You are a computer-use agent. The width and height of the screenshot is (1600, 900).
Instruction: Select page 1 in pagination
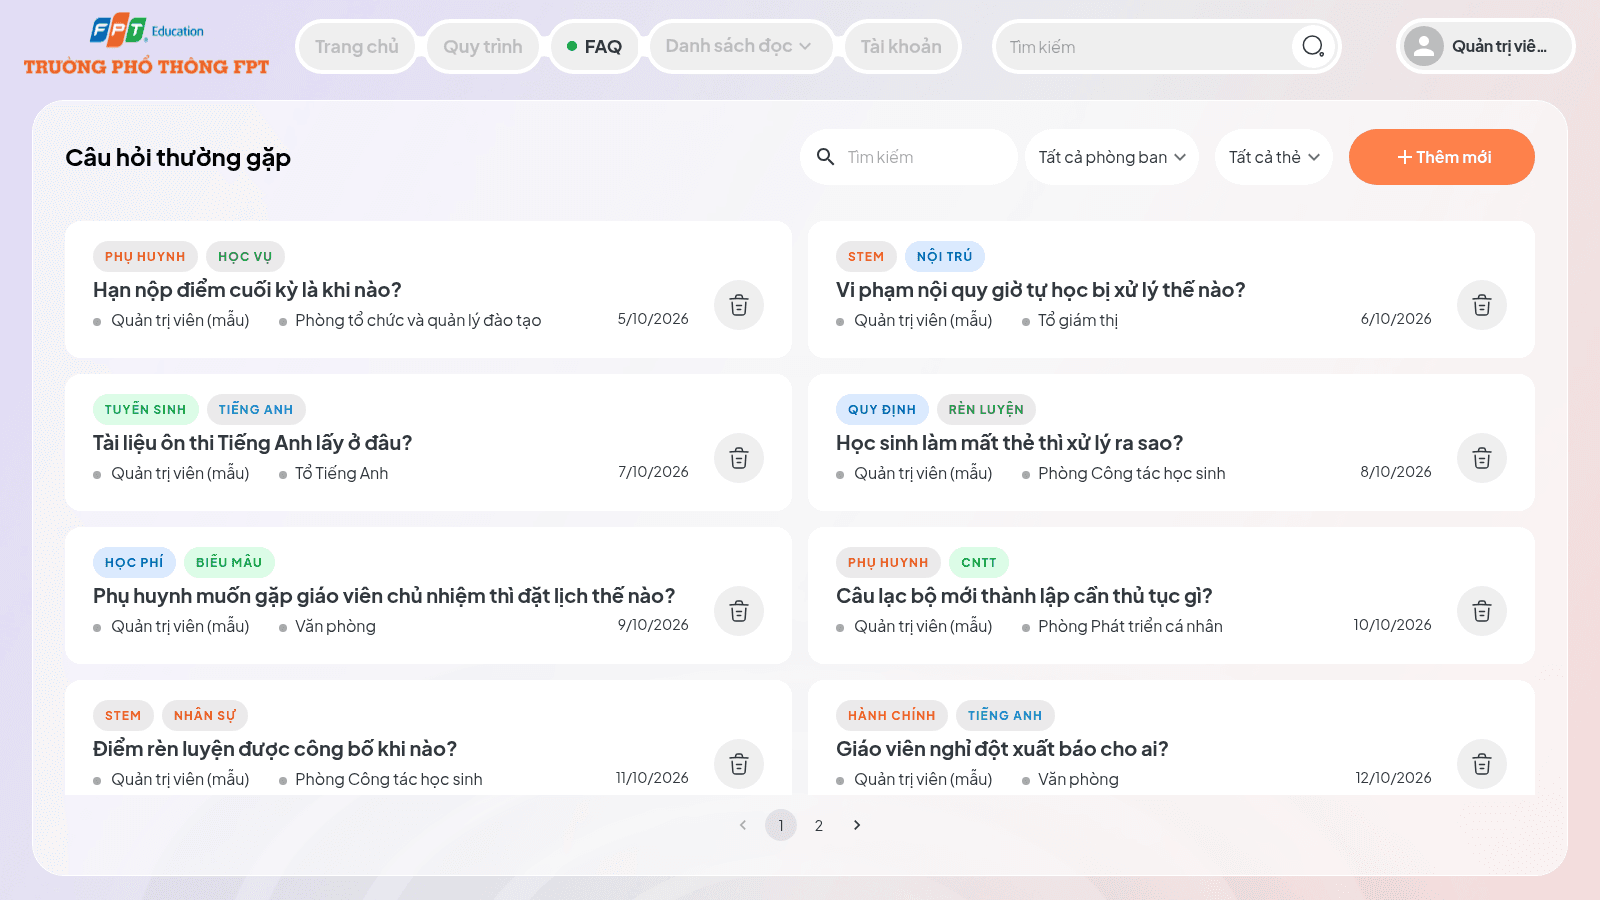781,825
